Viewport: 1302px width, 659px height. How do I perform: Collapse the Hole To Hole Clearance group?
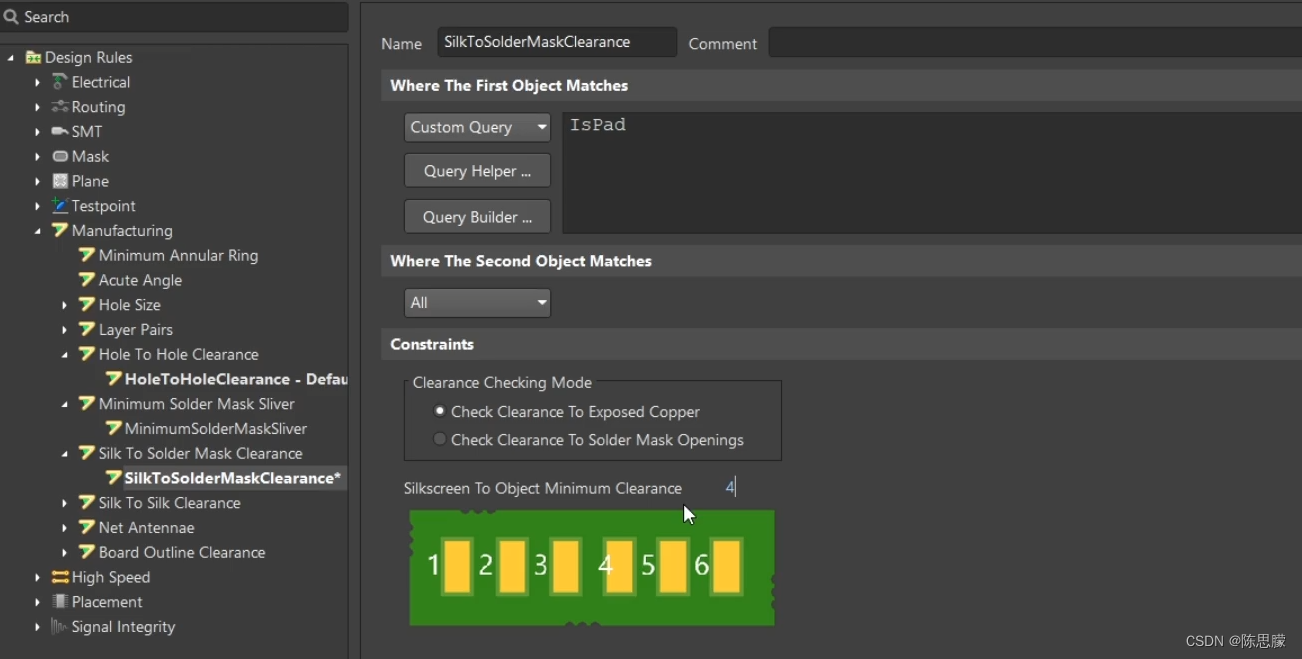(x=65, y=354)
